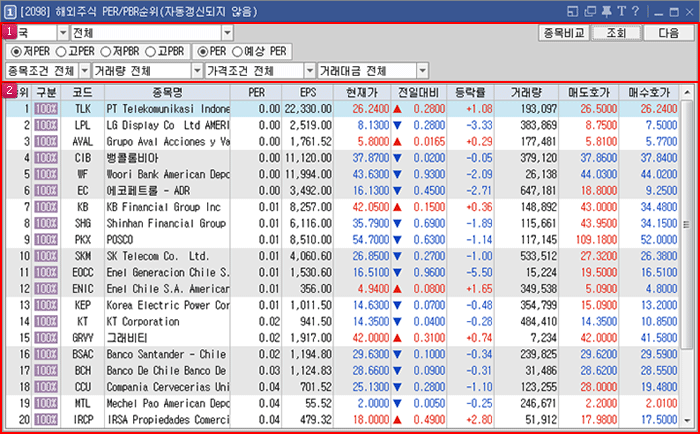Screen dimensions: 700x434
Task: Click the 100% badge in the WF row
Action: (x=46, y=174)
